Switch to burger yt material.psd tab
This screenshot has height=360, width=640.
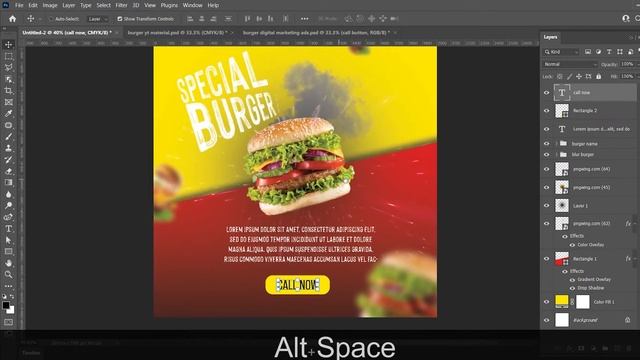pyautogui.click(x=178, y=33)
